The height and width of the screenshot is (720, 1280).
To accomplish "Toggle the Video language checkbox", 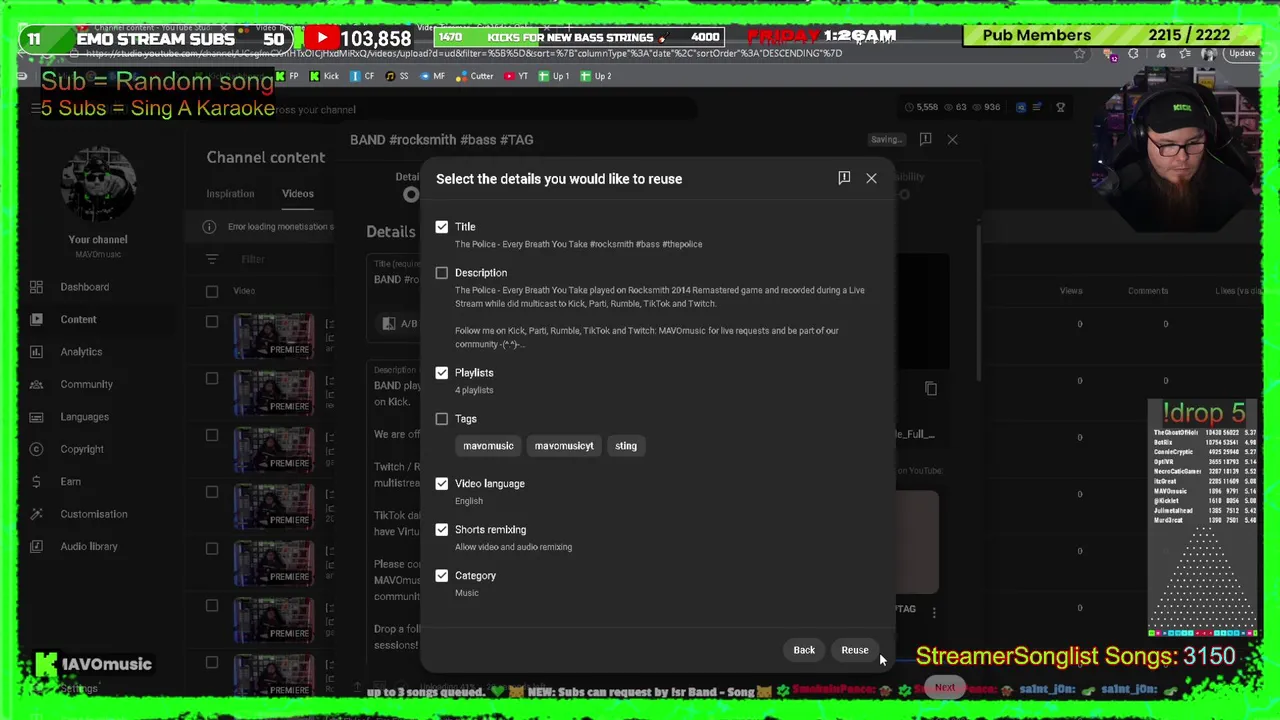I will pyautogui.click(x=442, y=484).
